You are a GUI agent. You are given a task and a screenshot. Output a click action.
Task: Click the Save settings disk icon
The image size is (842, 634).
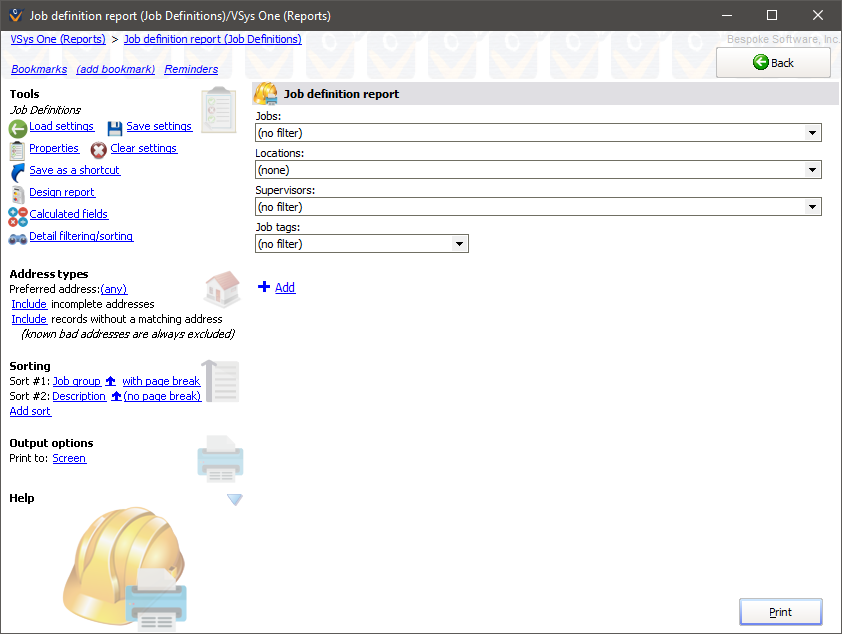[116, 126]
